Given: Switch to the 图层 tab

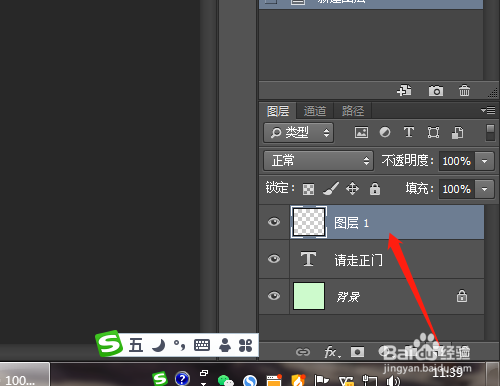Looking at the screenshot, I should (278, 111).
